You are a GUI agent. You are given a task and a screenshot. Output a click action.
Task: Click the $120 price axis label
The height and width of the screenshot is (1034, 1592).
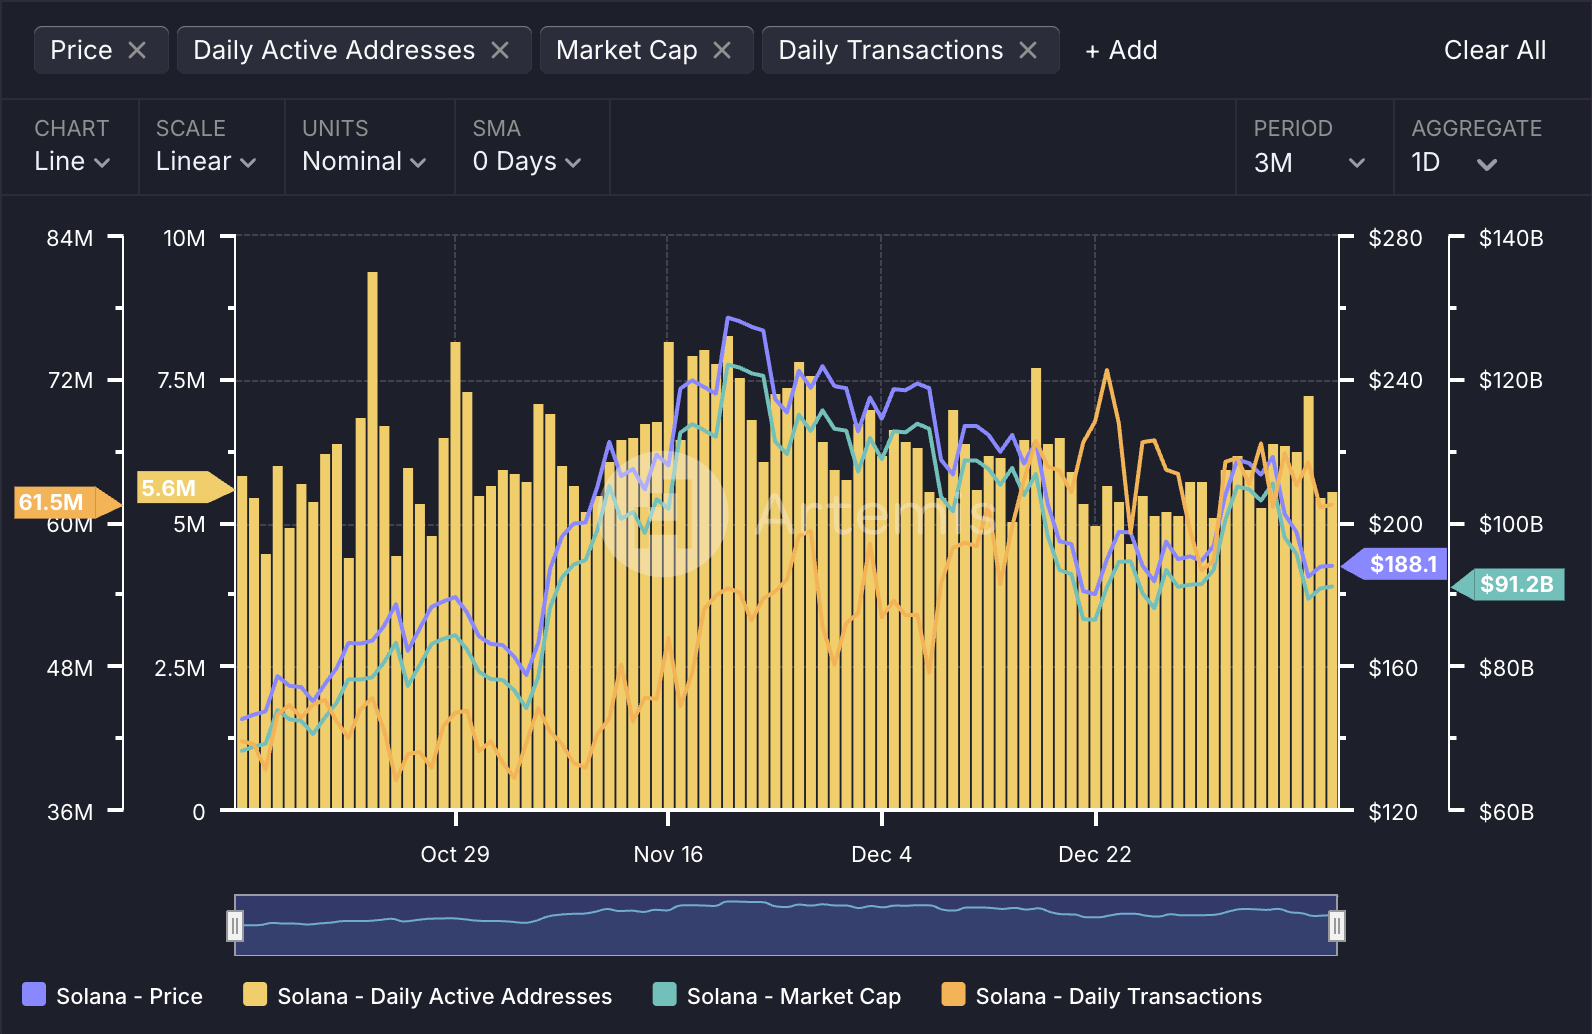[1393, 812]
